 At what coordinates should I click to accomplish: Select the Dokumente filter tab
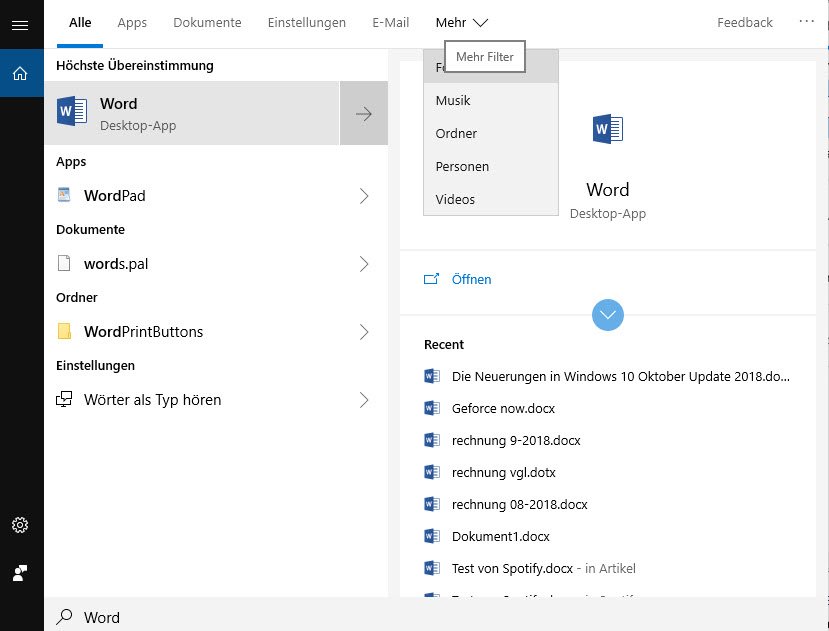click(207, 22)
